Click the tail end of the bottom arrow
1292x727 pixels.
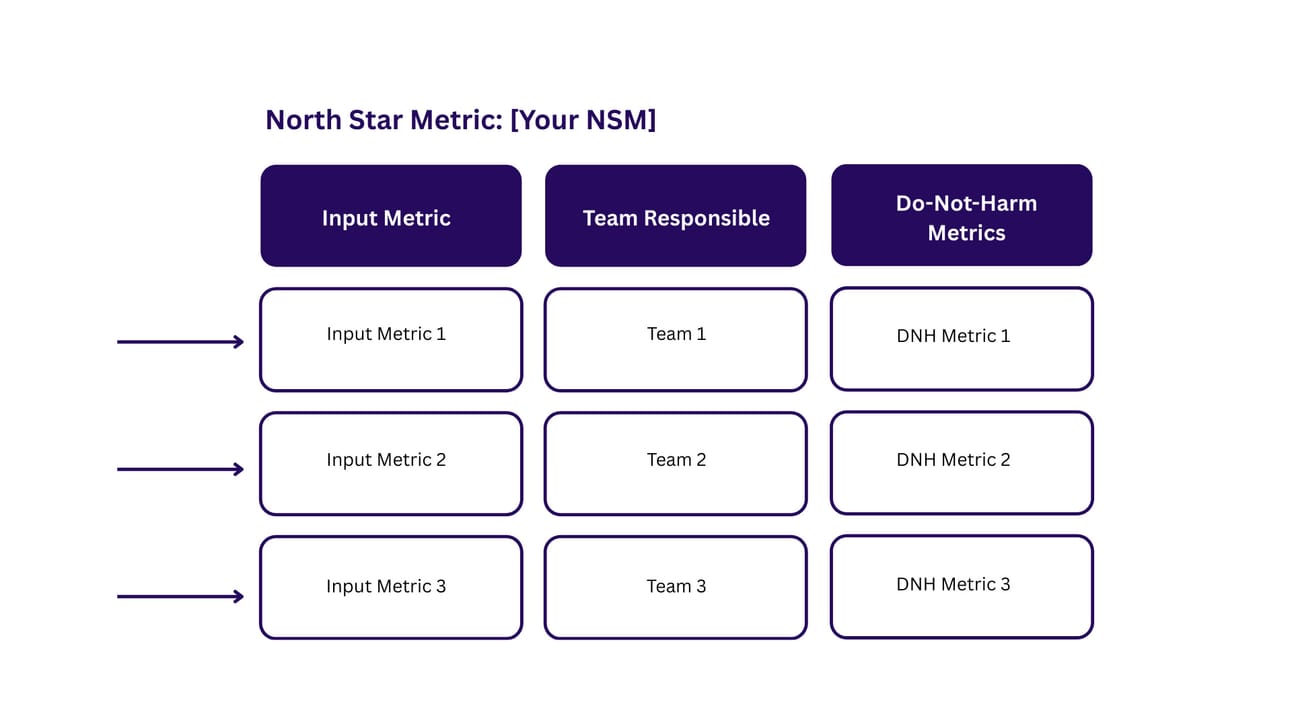click(x=121, y=597)
